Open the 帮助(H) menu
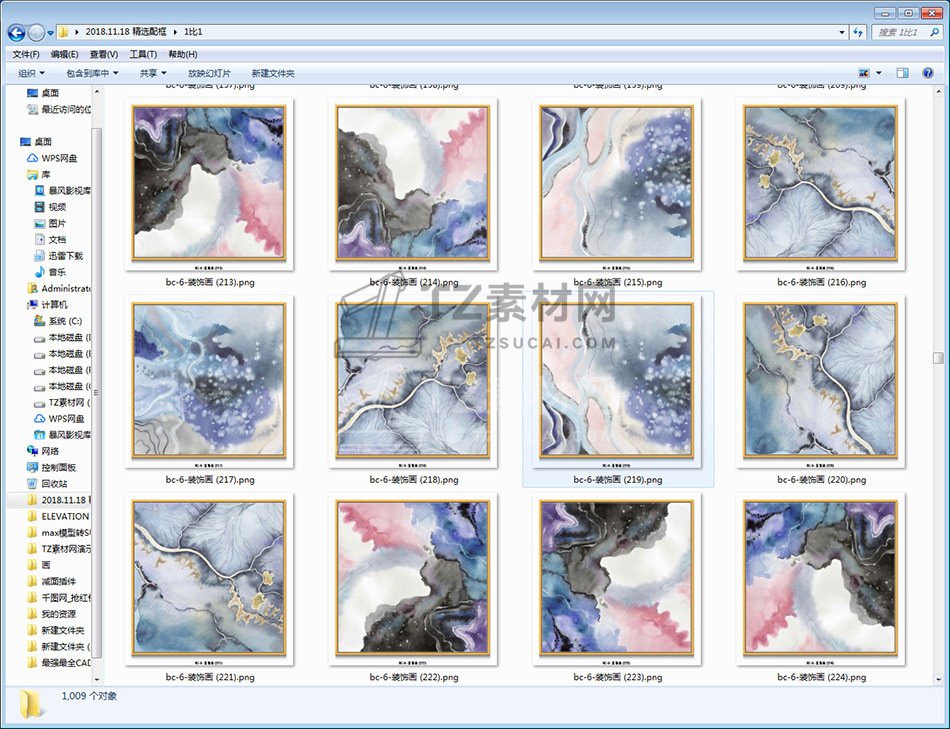Viewport: 950px width, 729px height. pos(182,55)
